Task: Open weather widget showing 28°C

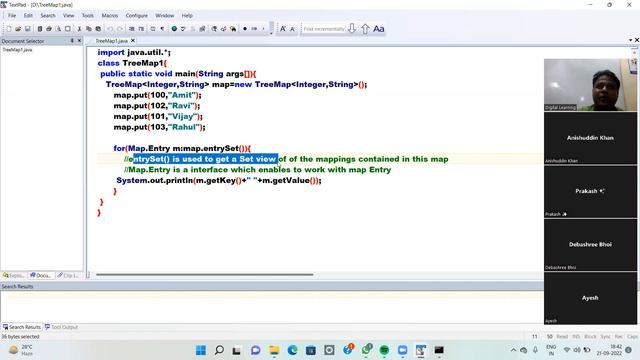Action: coord(20,350)
